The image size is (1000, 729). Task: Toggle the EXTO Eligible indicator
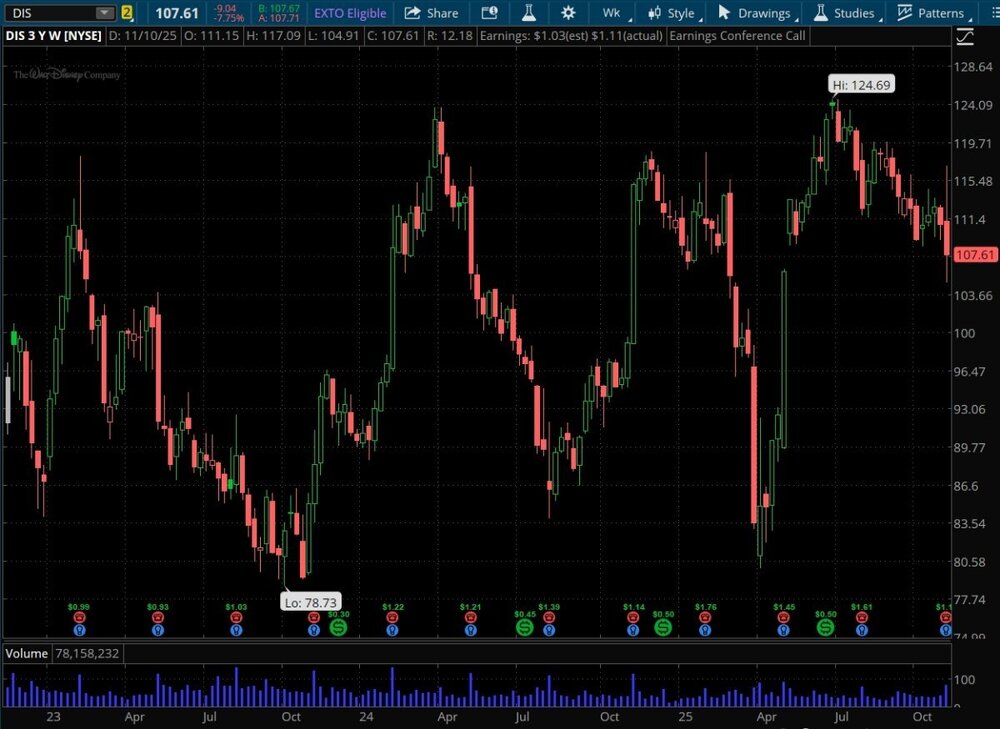point(350,13)
